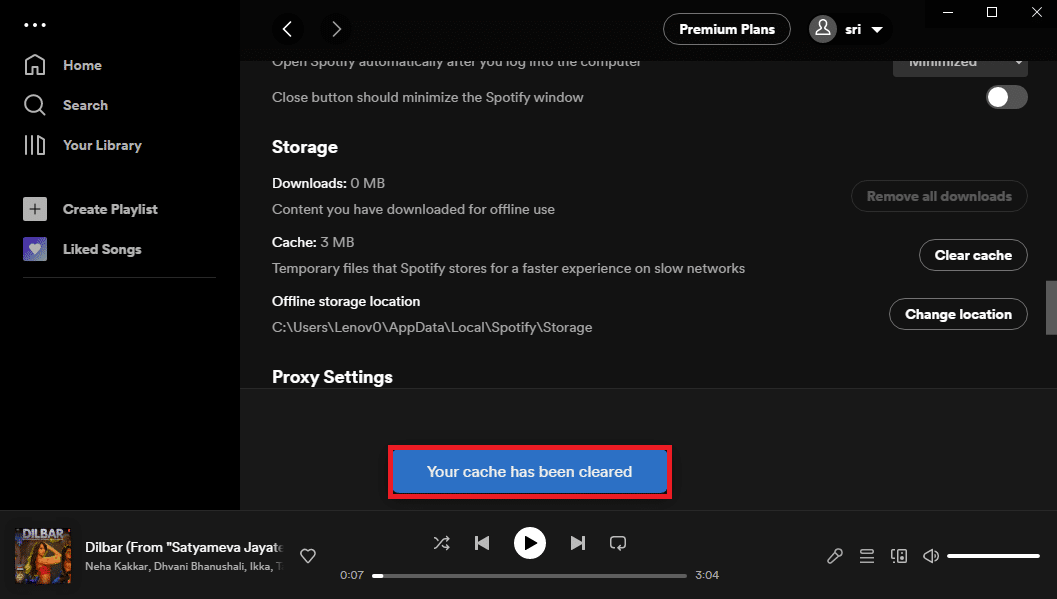Minimize the Spotify window
This screenshot has width=1057, height=599.
click(948, 12)
